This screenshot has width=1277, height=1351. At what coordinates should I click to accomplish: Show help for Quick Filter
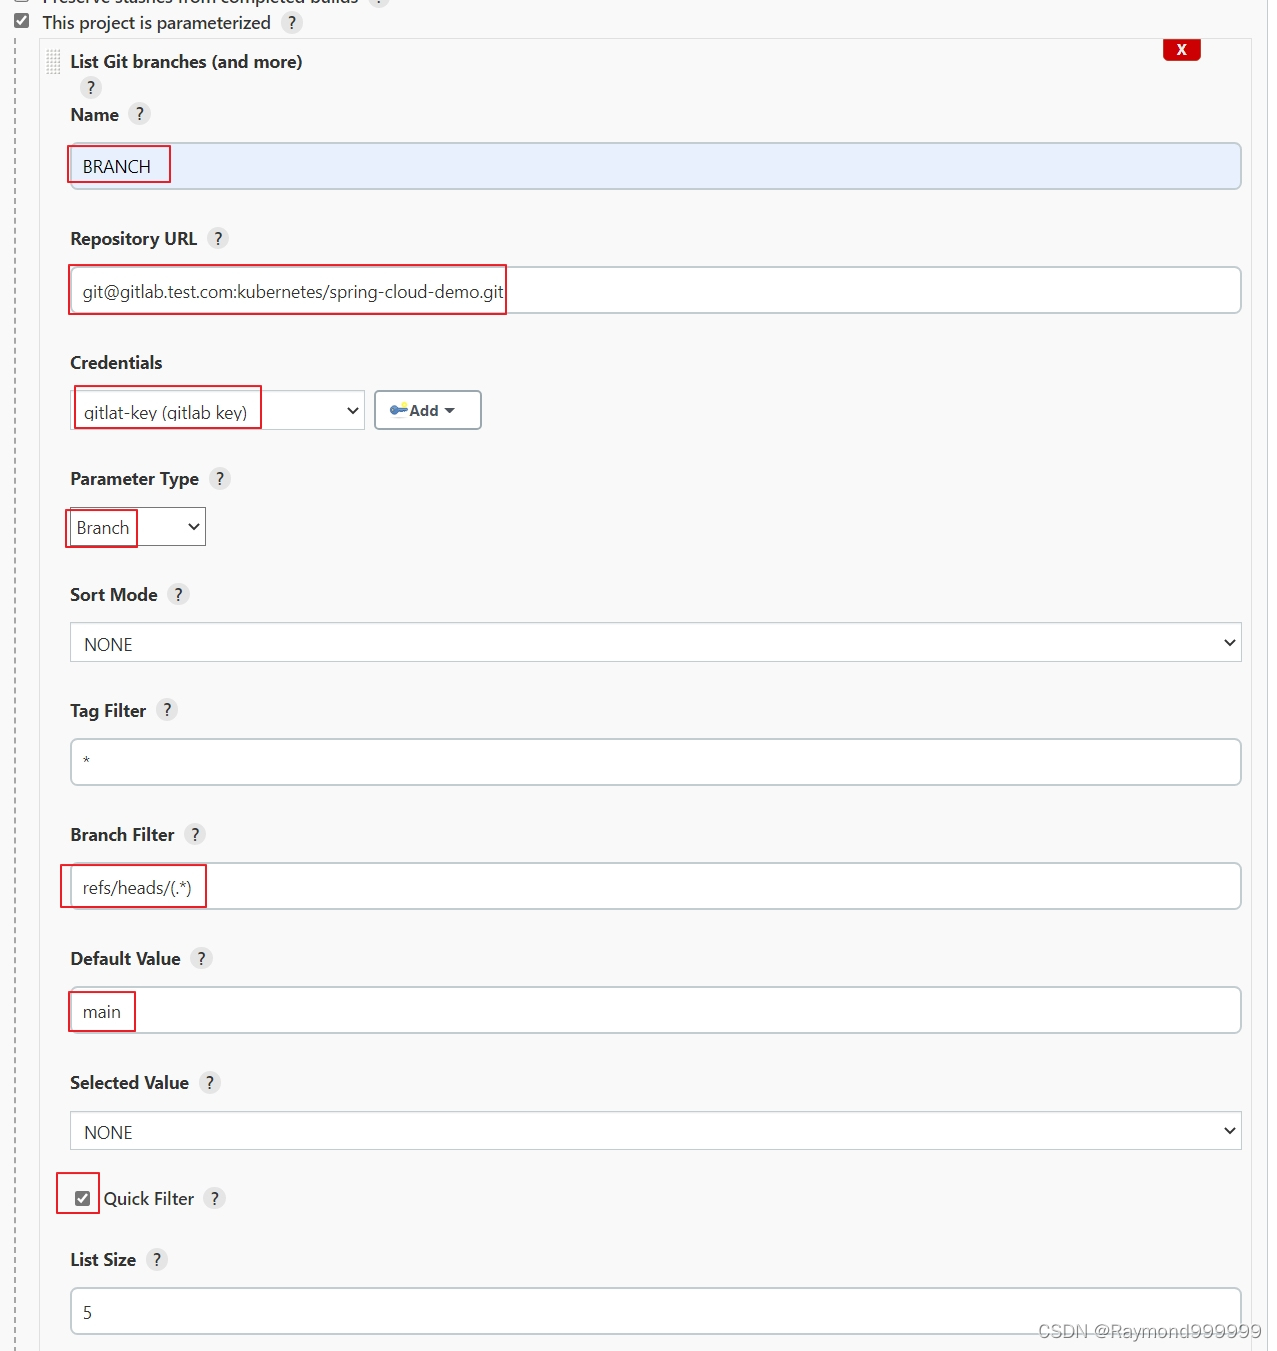click(214, 1198)
